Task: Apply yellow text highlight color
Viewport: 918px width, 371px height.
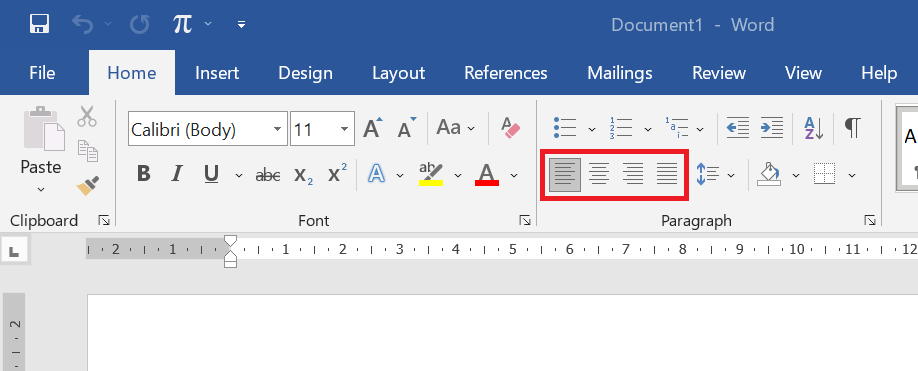Action: [x=431, y=174]
